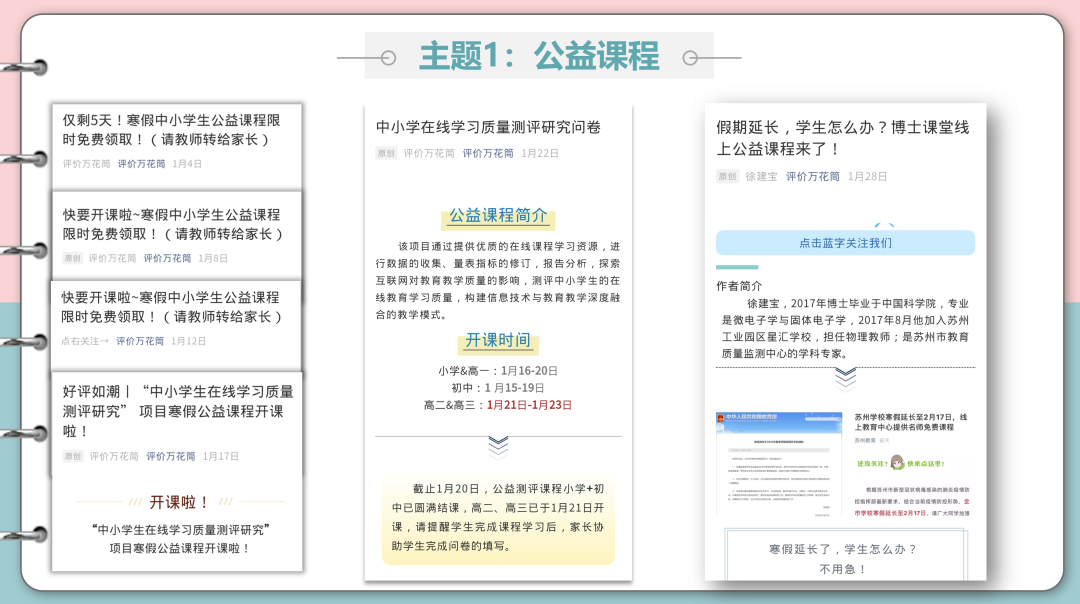Click the title 假期延长，学生怎么办？博士课堂线上公益课程来了
The image size is (1080, 604).
(843, 138)
